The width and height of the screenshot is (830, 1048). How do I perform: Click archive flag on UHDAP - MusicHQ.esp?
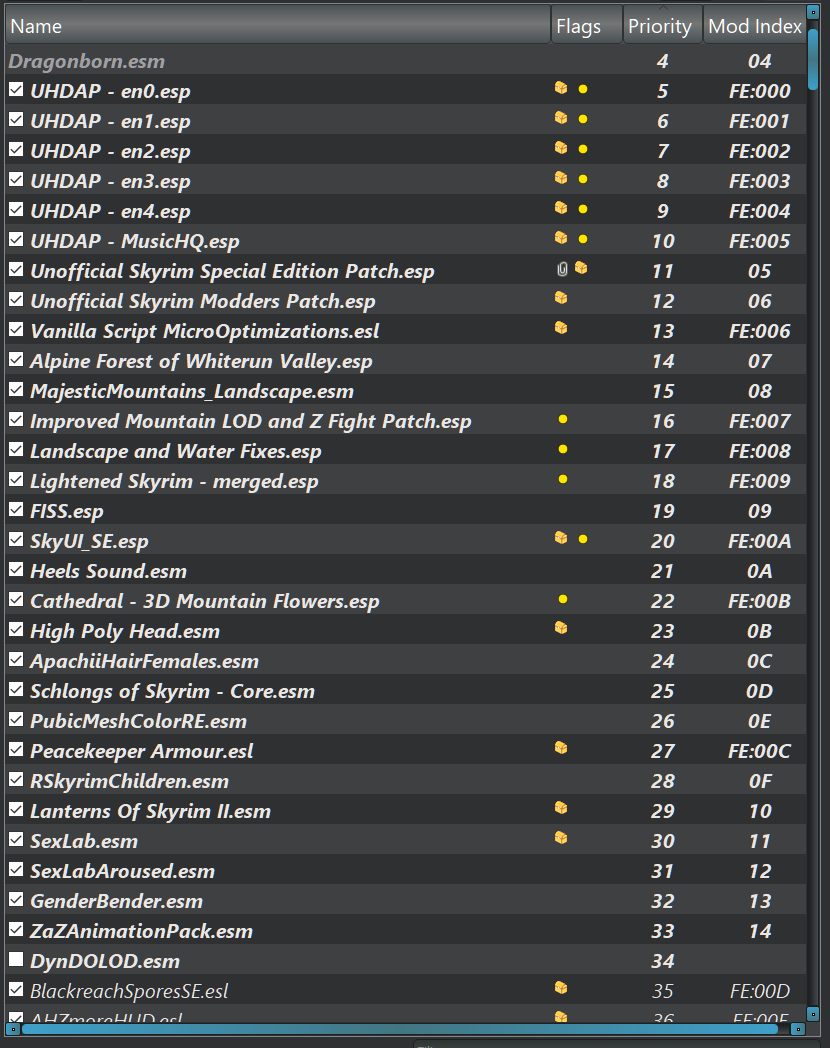tap(561, 237)
